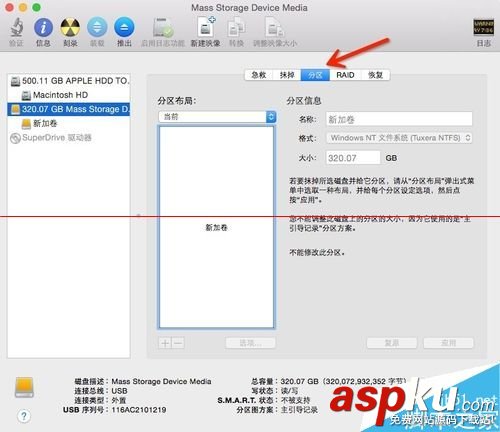
Task: Open the Log (日志) toolbar icon
Action: point(483,27)
